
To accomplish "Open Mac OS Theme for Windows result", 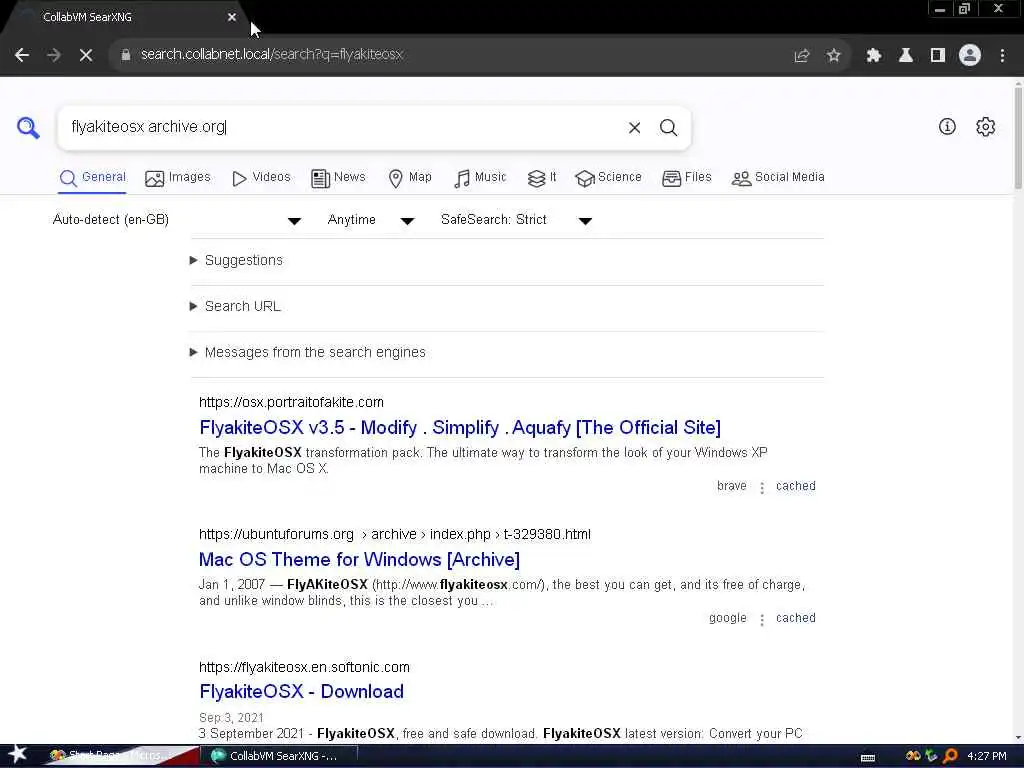I will click(x=359, y=560).
